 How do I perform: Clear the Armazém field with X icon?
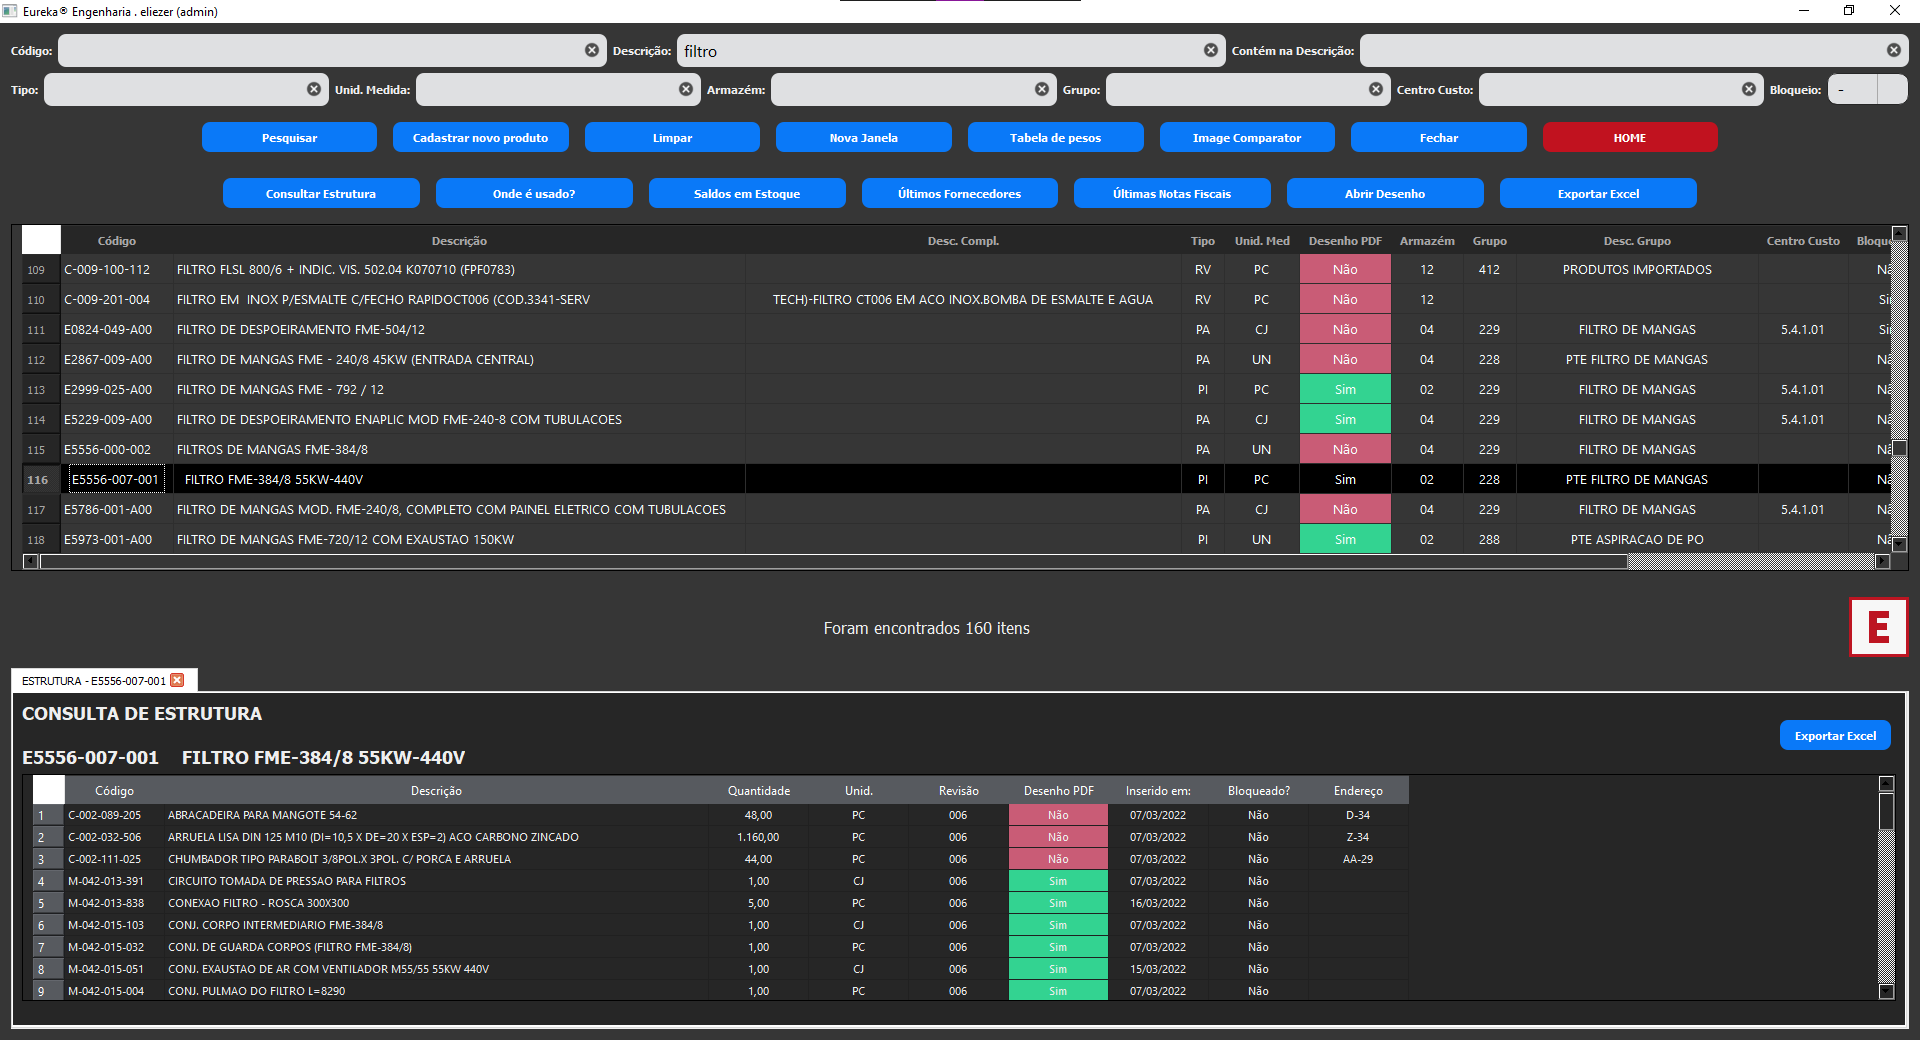(x=1042, y=89)
